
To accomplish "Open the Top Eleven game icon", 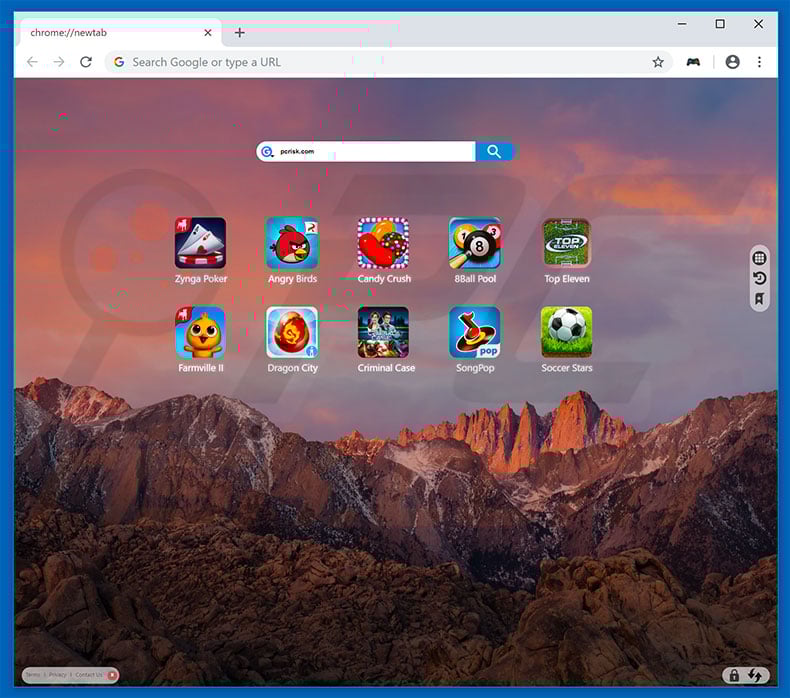I will [x=566, y=242].
